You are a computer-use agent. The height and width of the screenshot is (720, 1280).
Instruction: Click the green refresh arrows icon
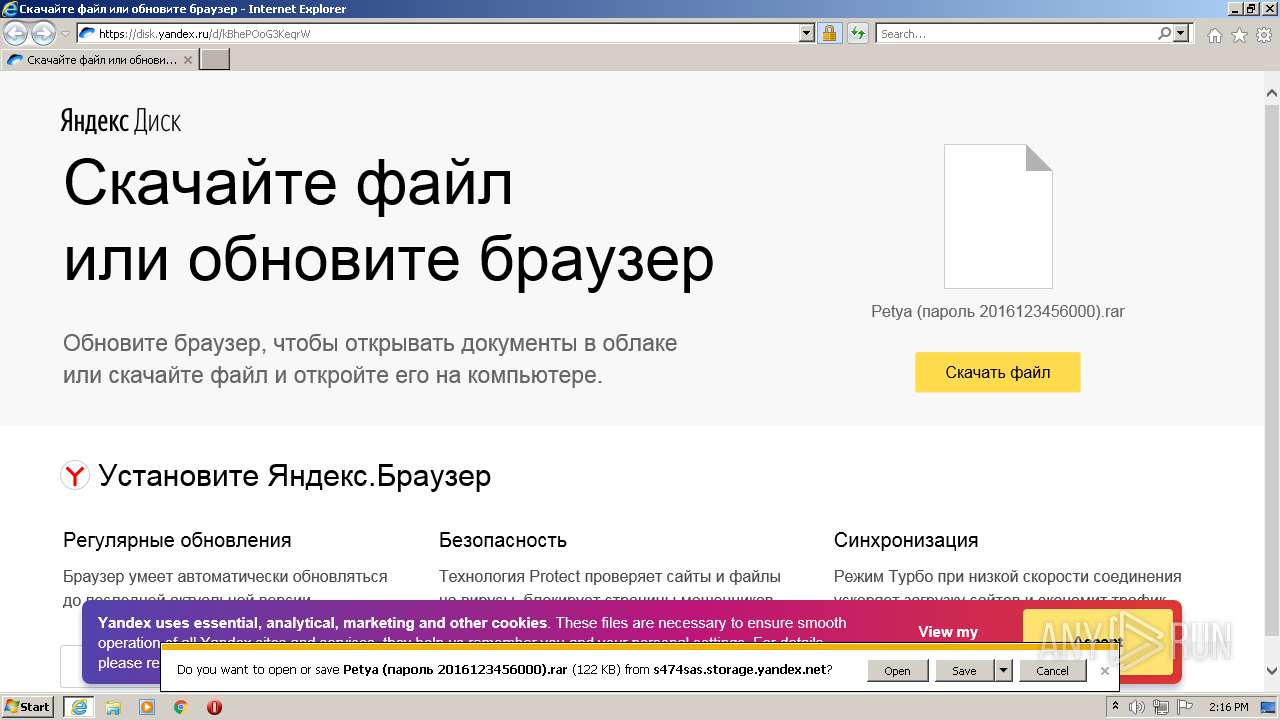(x=857, y=33)
